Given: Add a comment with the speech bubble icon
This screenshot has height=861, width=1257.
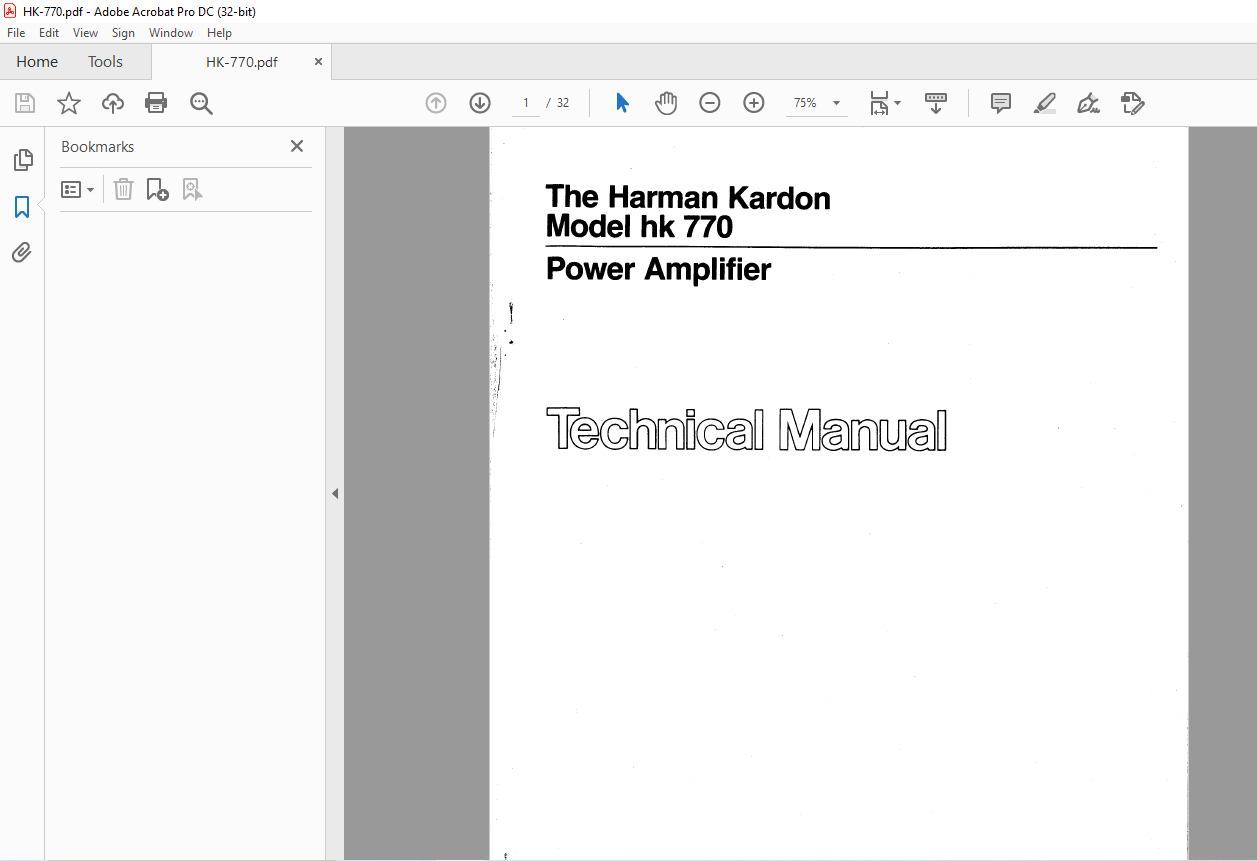Looking at the screenshot, I should pyautogui.click(x=1001, y=103).
